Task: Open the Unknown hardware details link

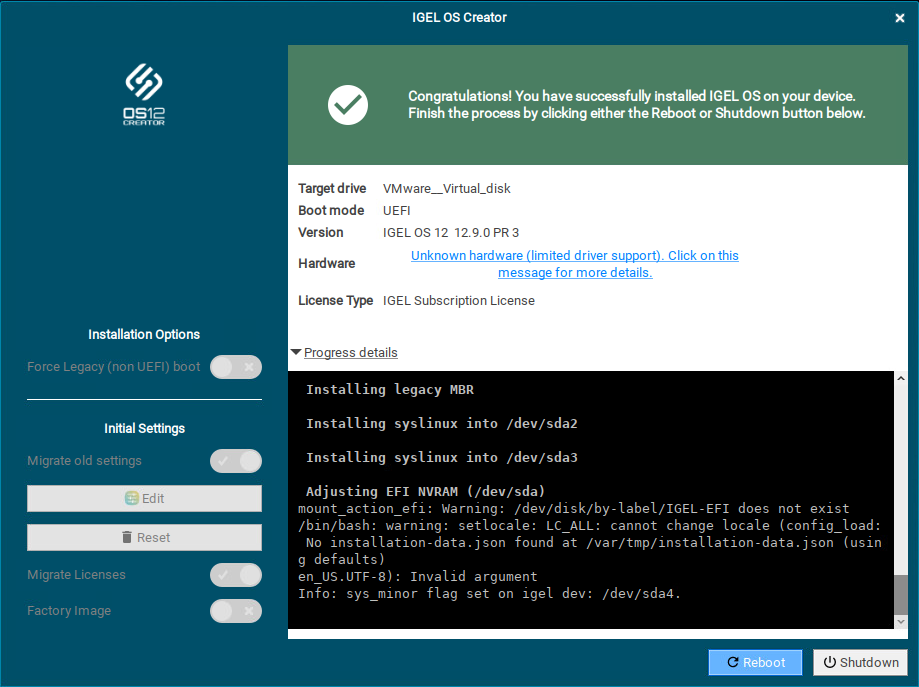Action: pyautogui.click(x=574, y=264)
